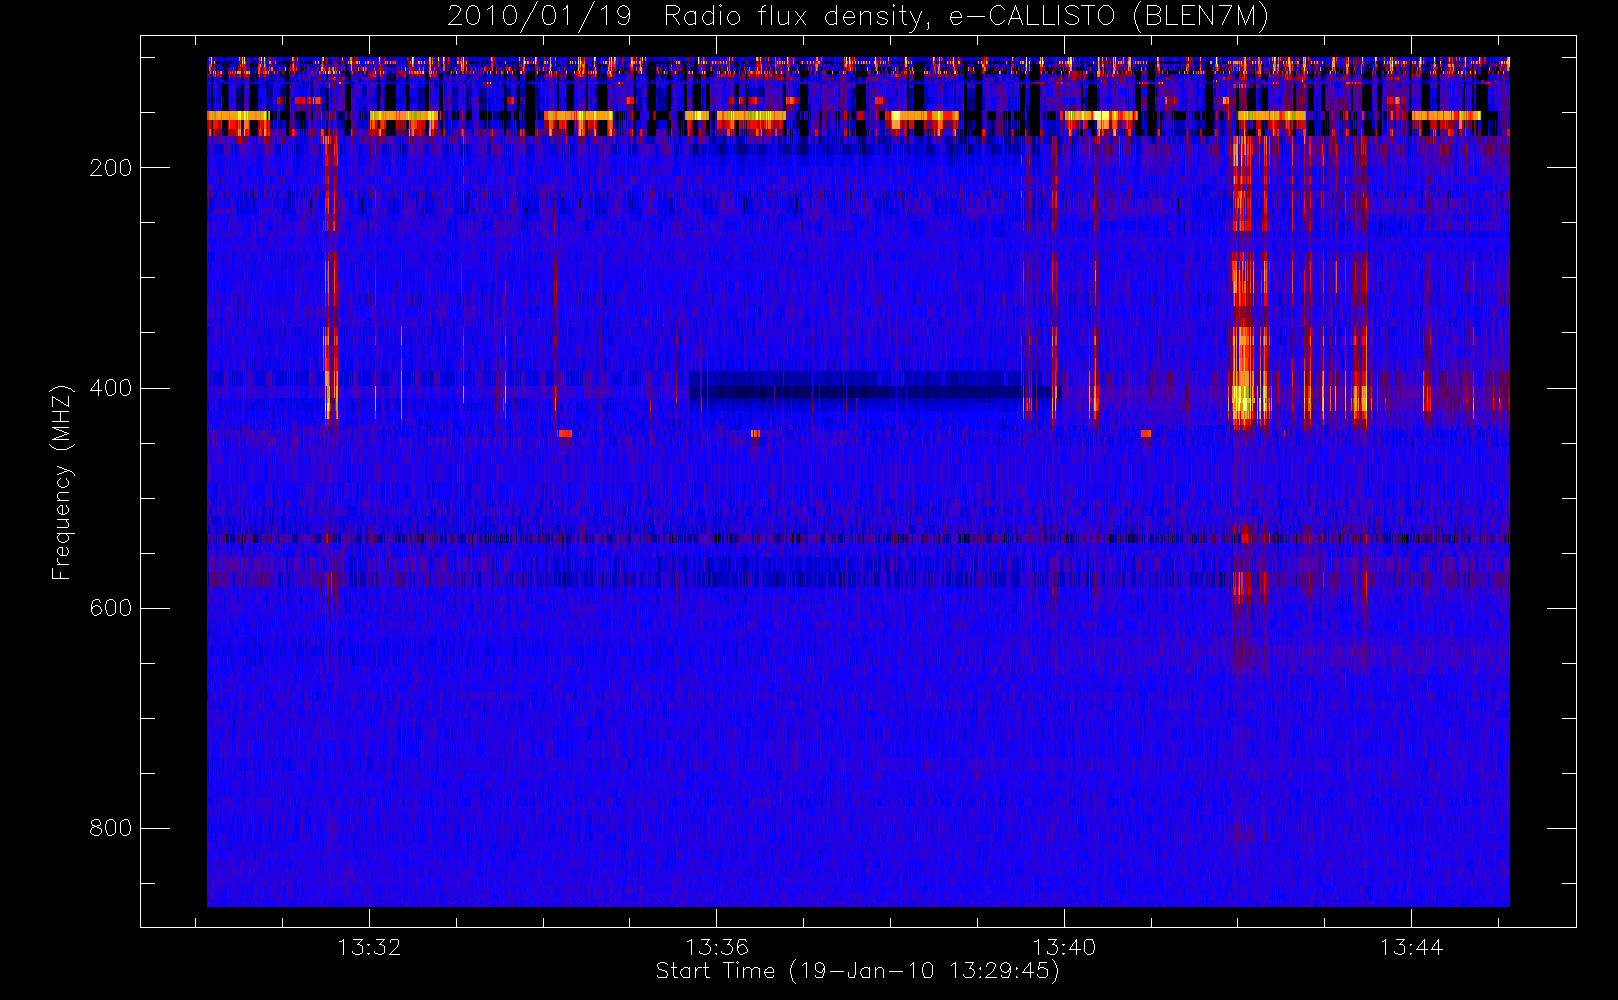Image resolution: width=1618 pixels, height=1000 pixels.
Task: Click the "Start Time (19-Jan-10 13:29:45)" axis label
Action: (x=858, y=971)
